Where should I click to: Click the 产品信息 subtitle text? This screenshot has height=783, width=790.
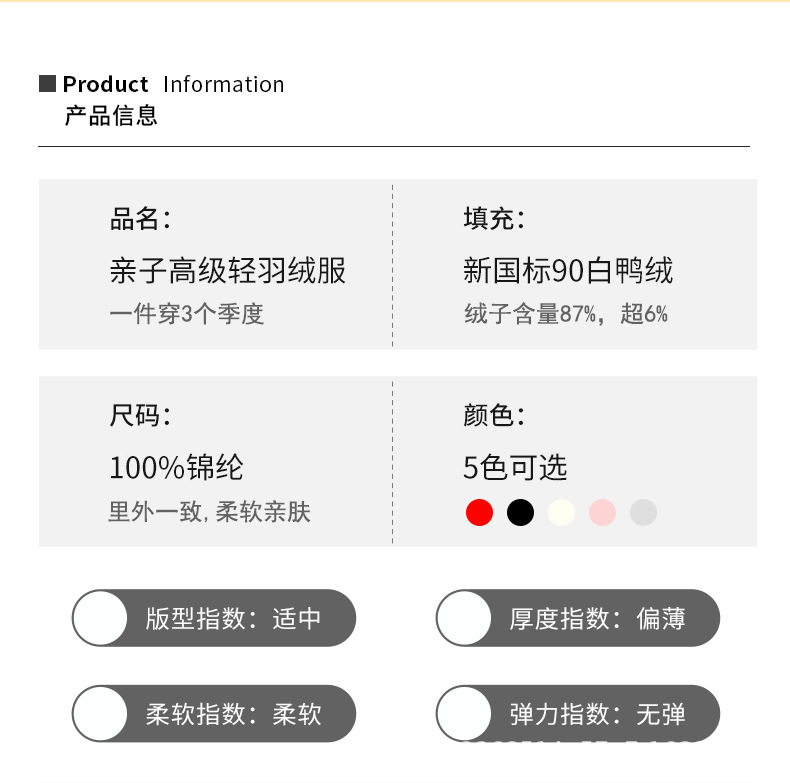[111, 116]
